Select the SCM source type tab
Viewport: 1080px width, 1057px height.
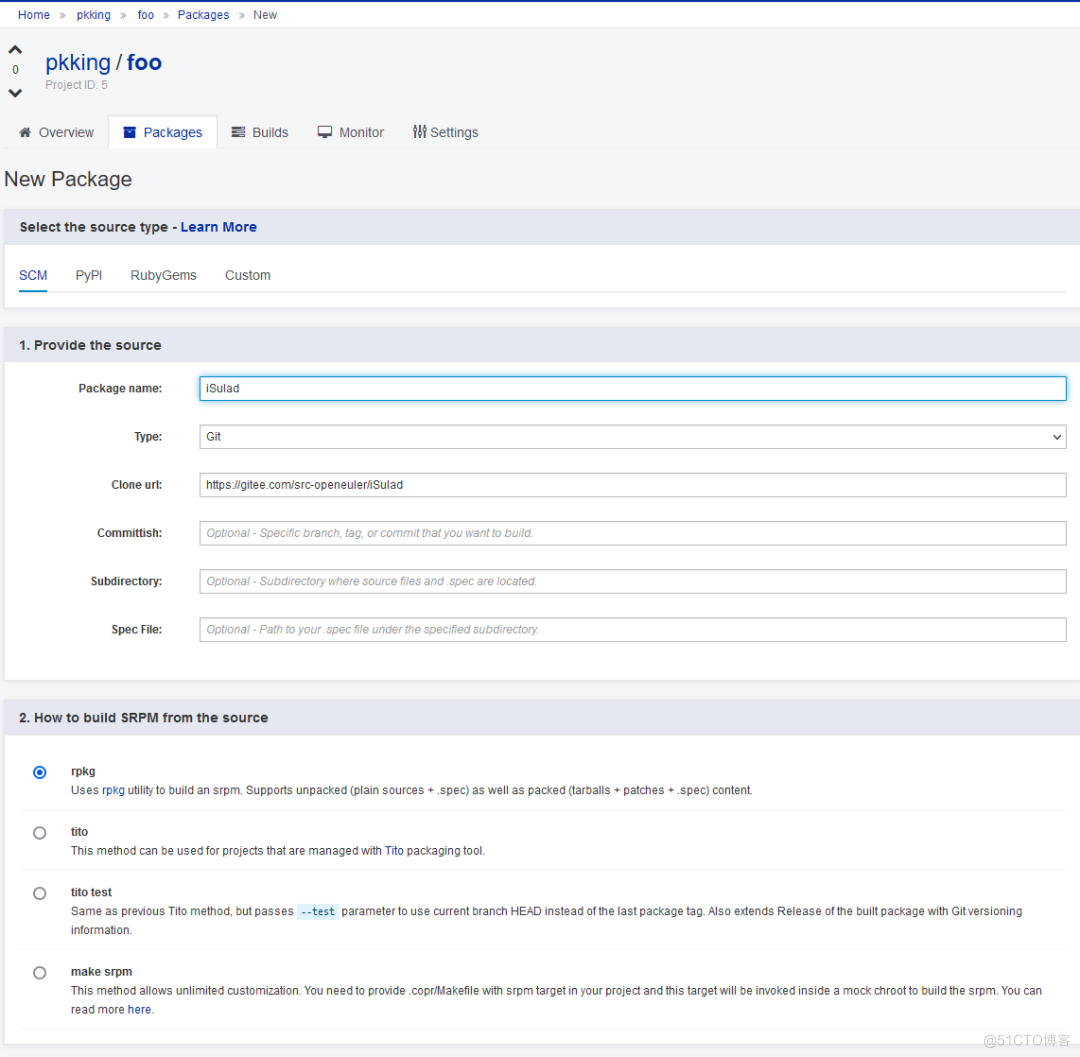(33, 275)
